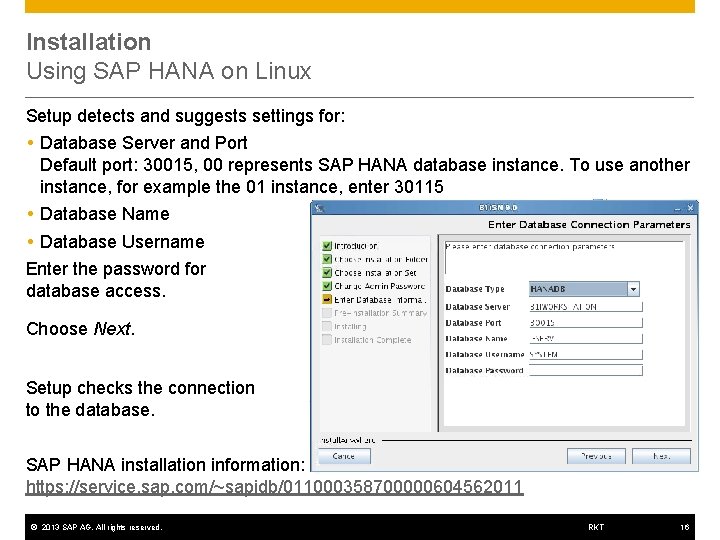Select the Choose Installation Set step checkbox
Viewport: 720px width, 540px height.
326,272
